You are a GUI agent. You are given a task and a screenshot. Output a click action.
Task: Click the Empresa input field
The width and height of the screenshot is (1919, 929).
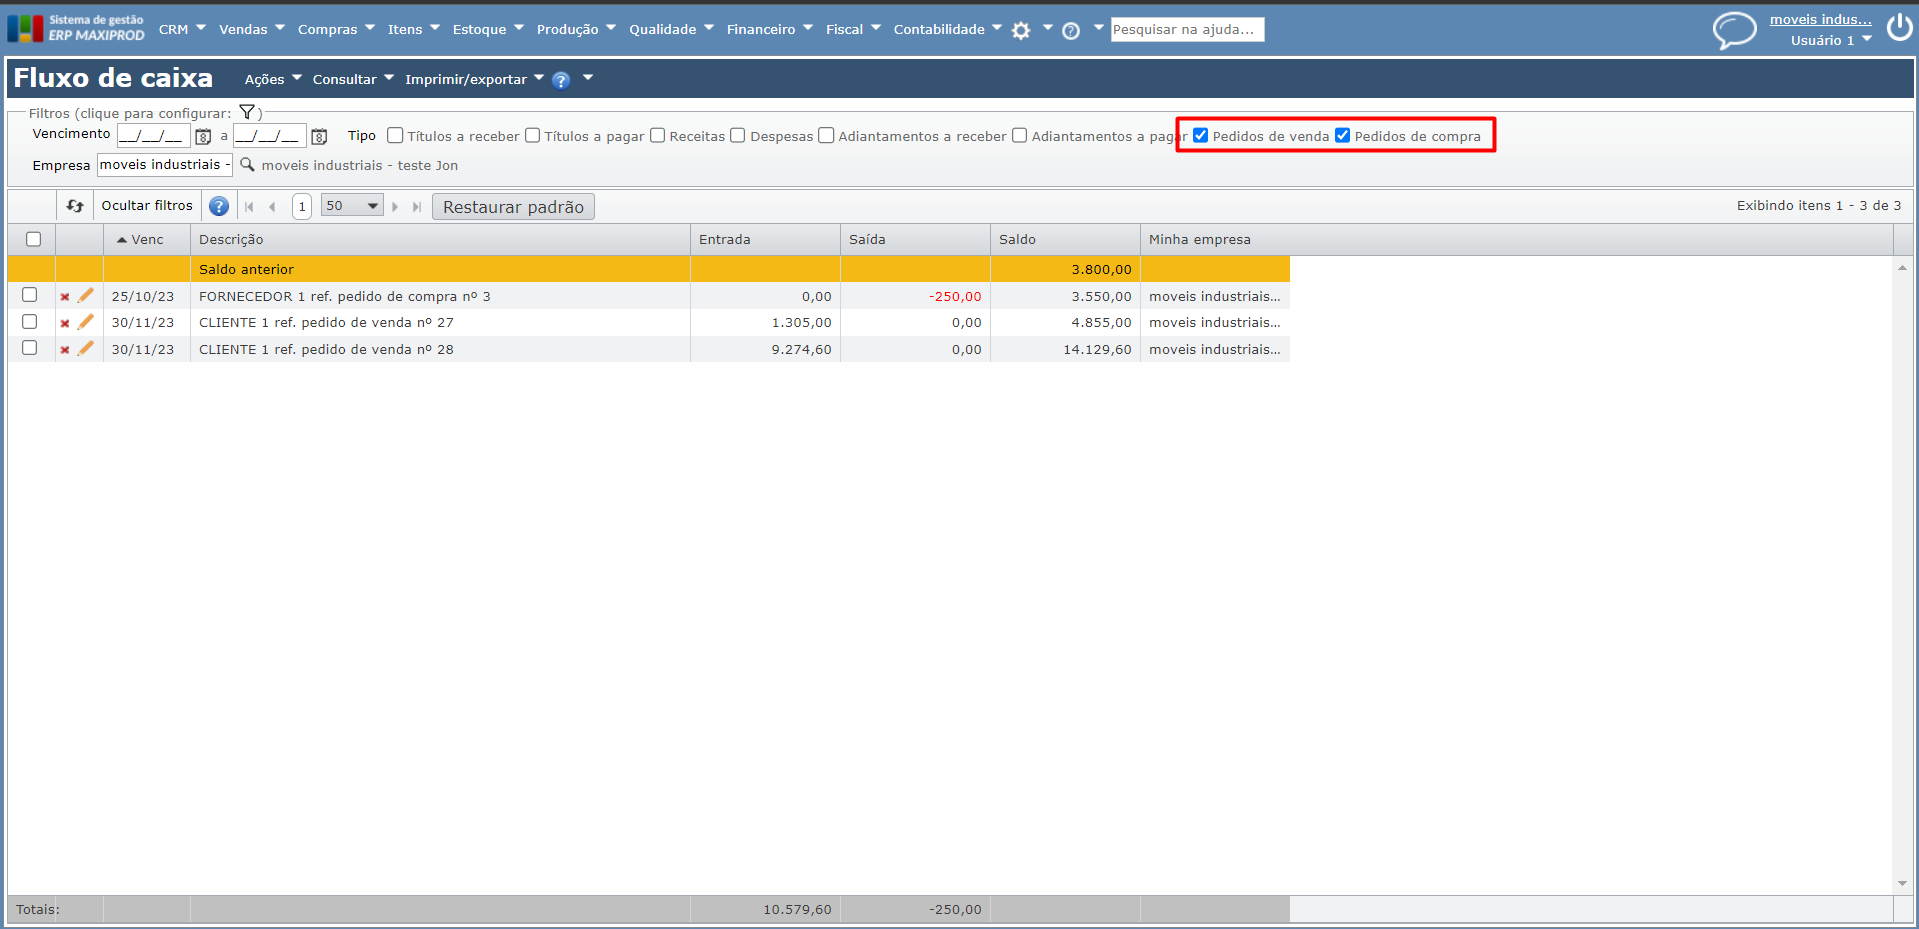[164, 165]
